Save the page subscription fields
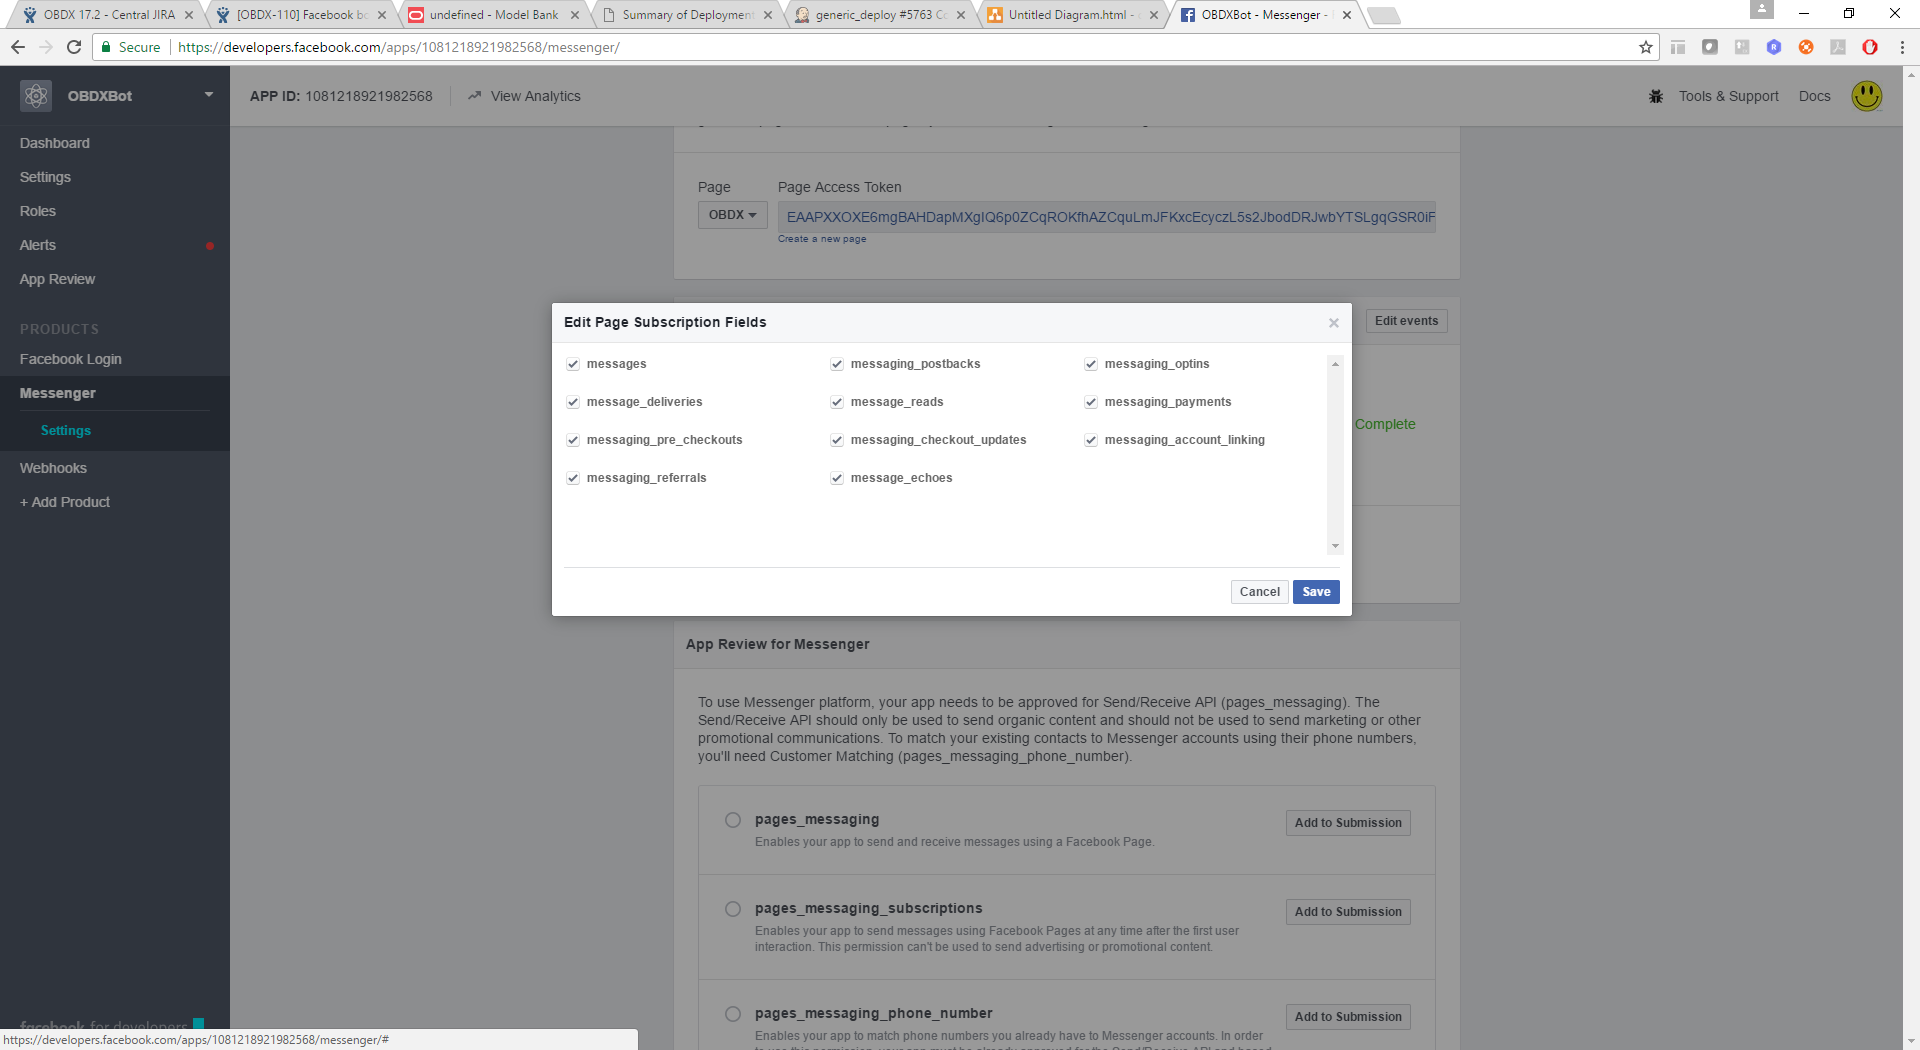 point(1316,592)
